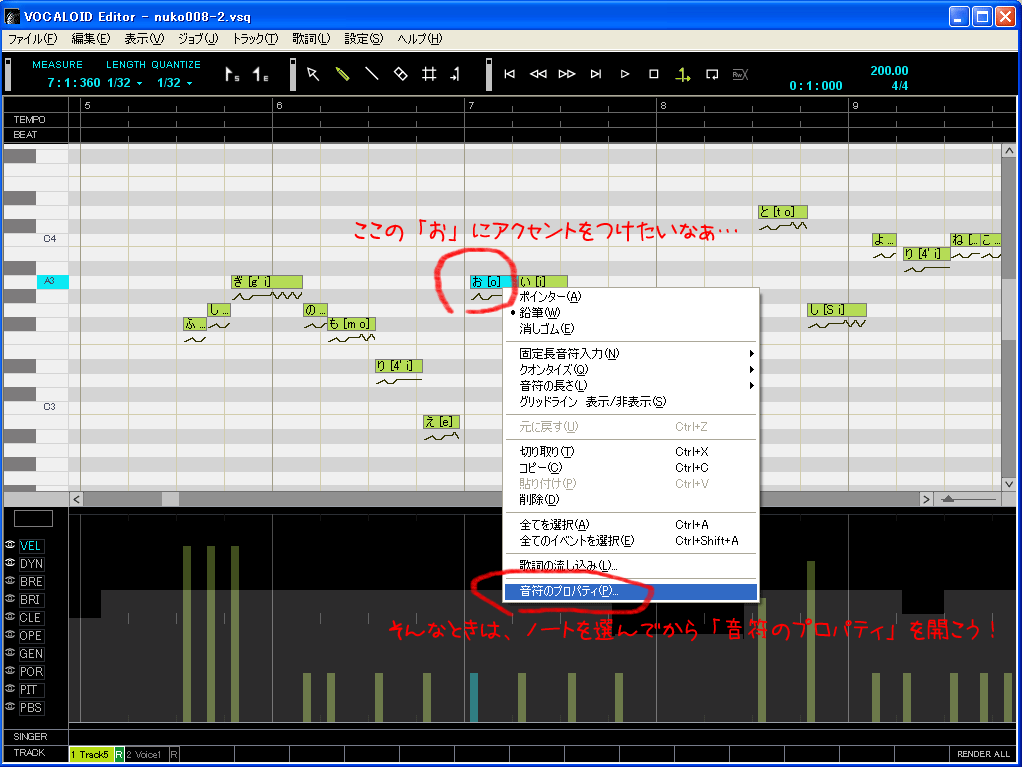The image size is (1022, 767).
Task: Choose ポインター in context menu
Action: click(x=631, y=297)
